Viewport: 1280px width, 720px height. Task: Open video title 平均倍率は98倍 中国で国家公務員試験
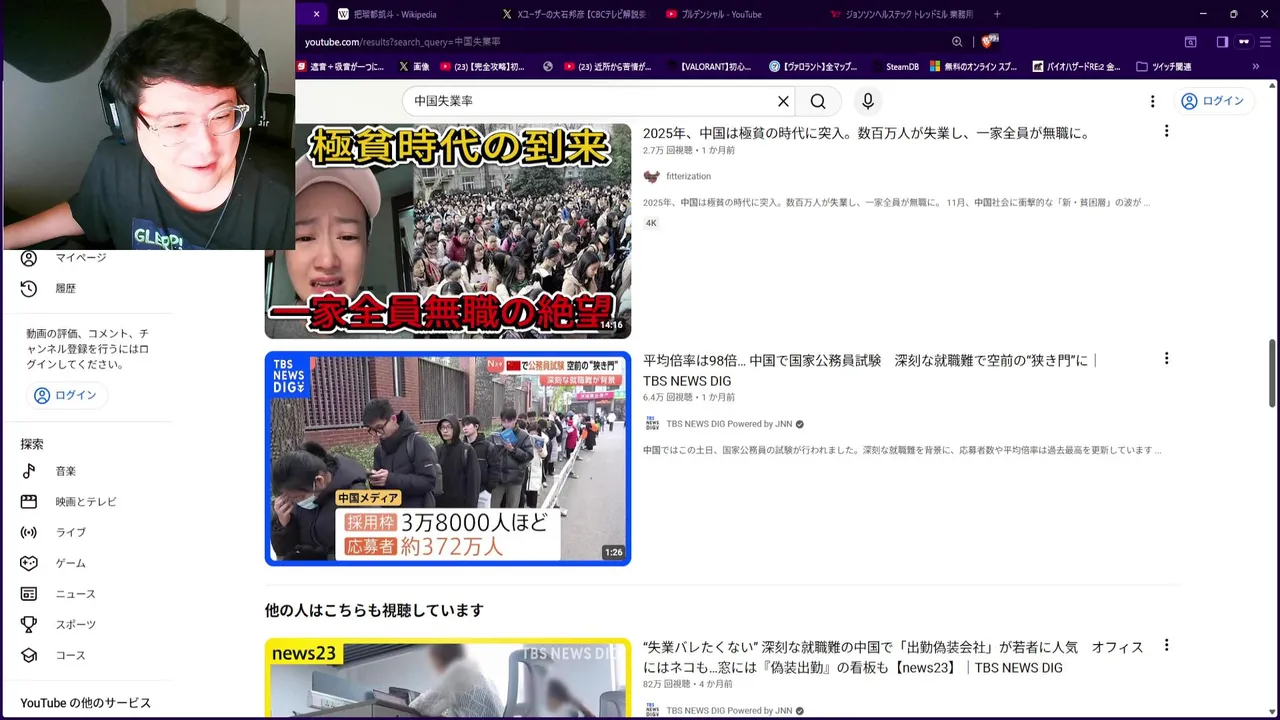pos(870,370)
